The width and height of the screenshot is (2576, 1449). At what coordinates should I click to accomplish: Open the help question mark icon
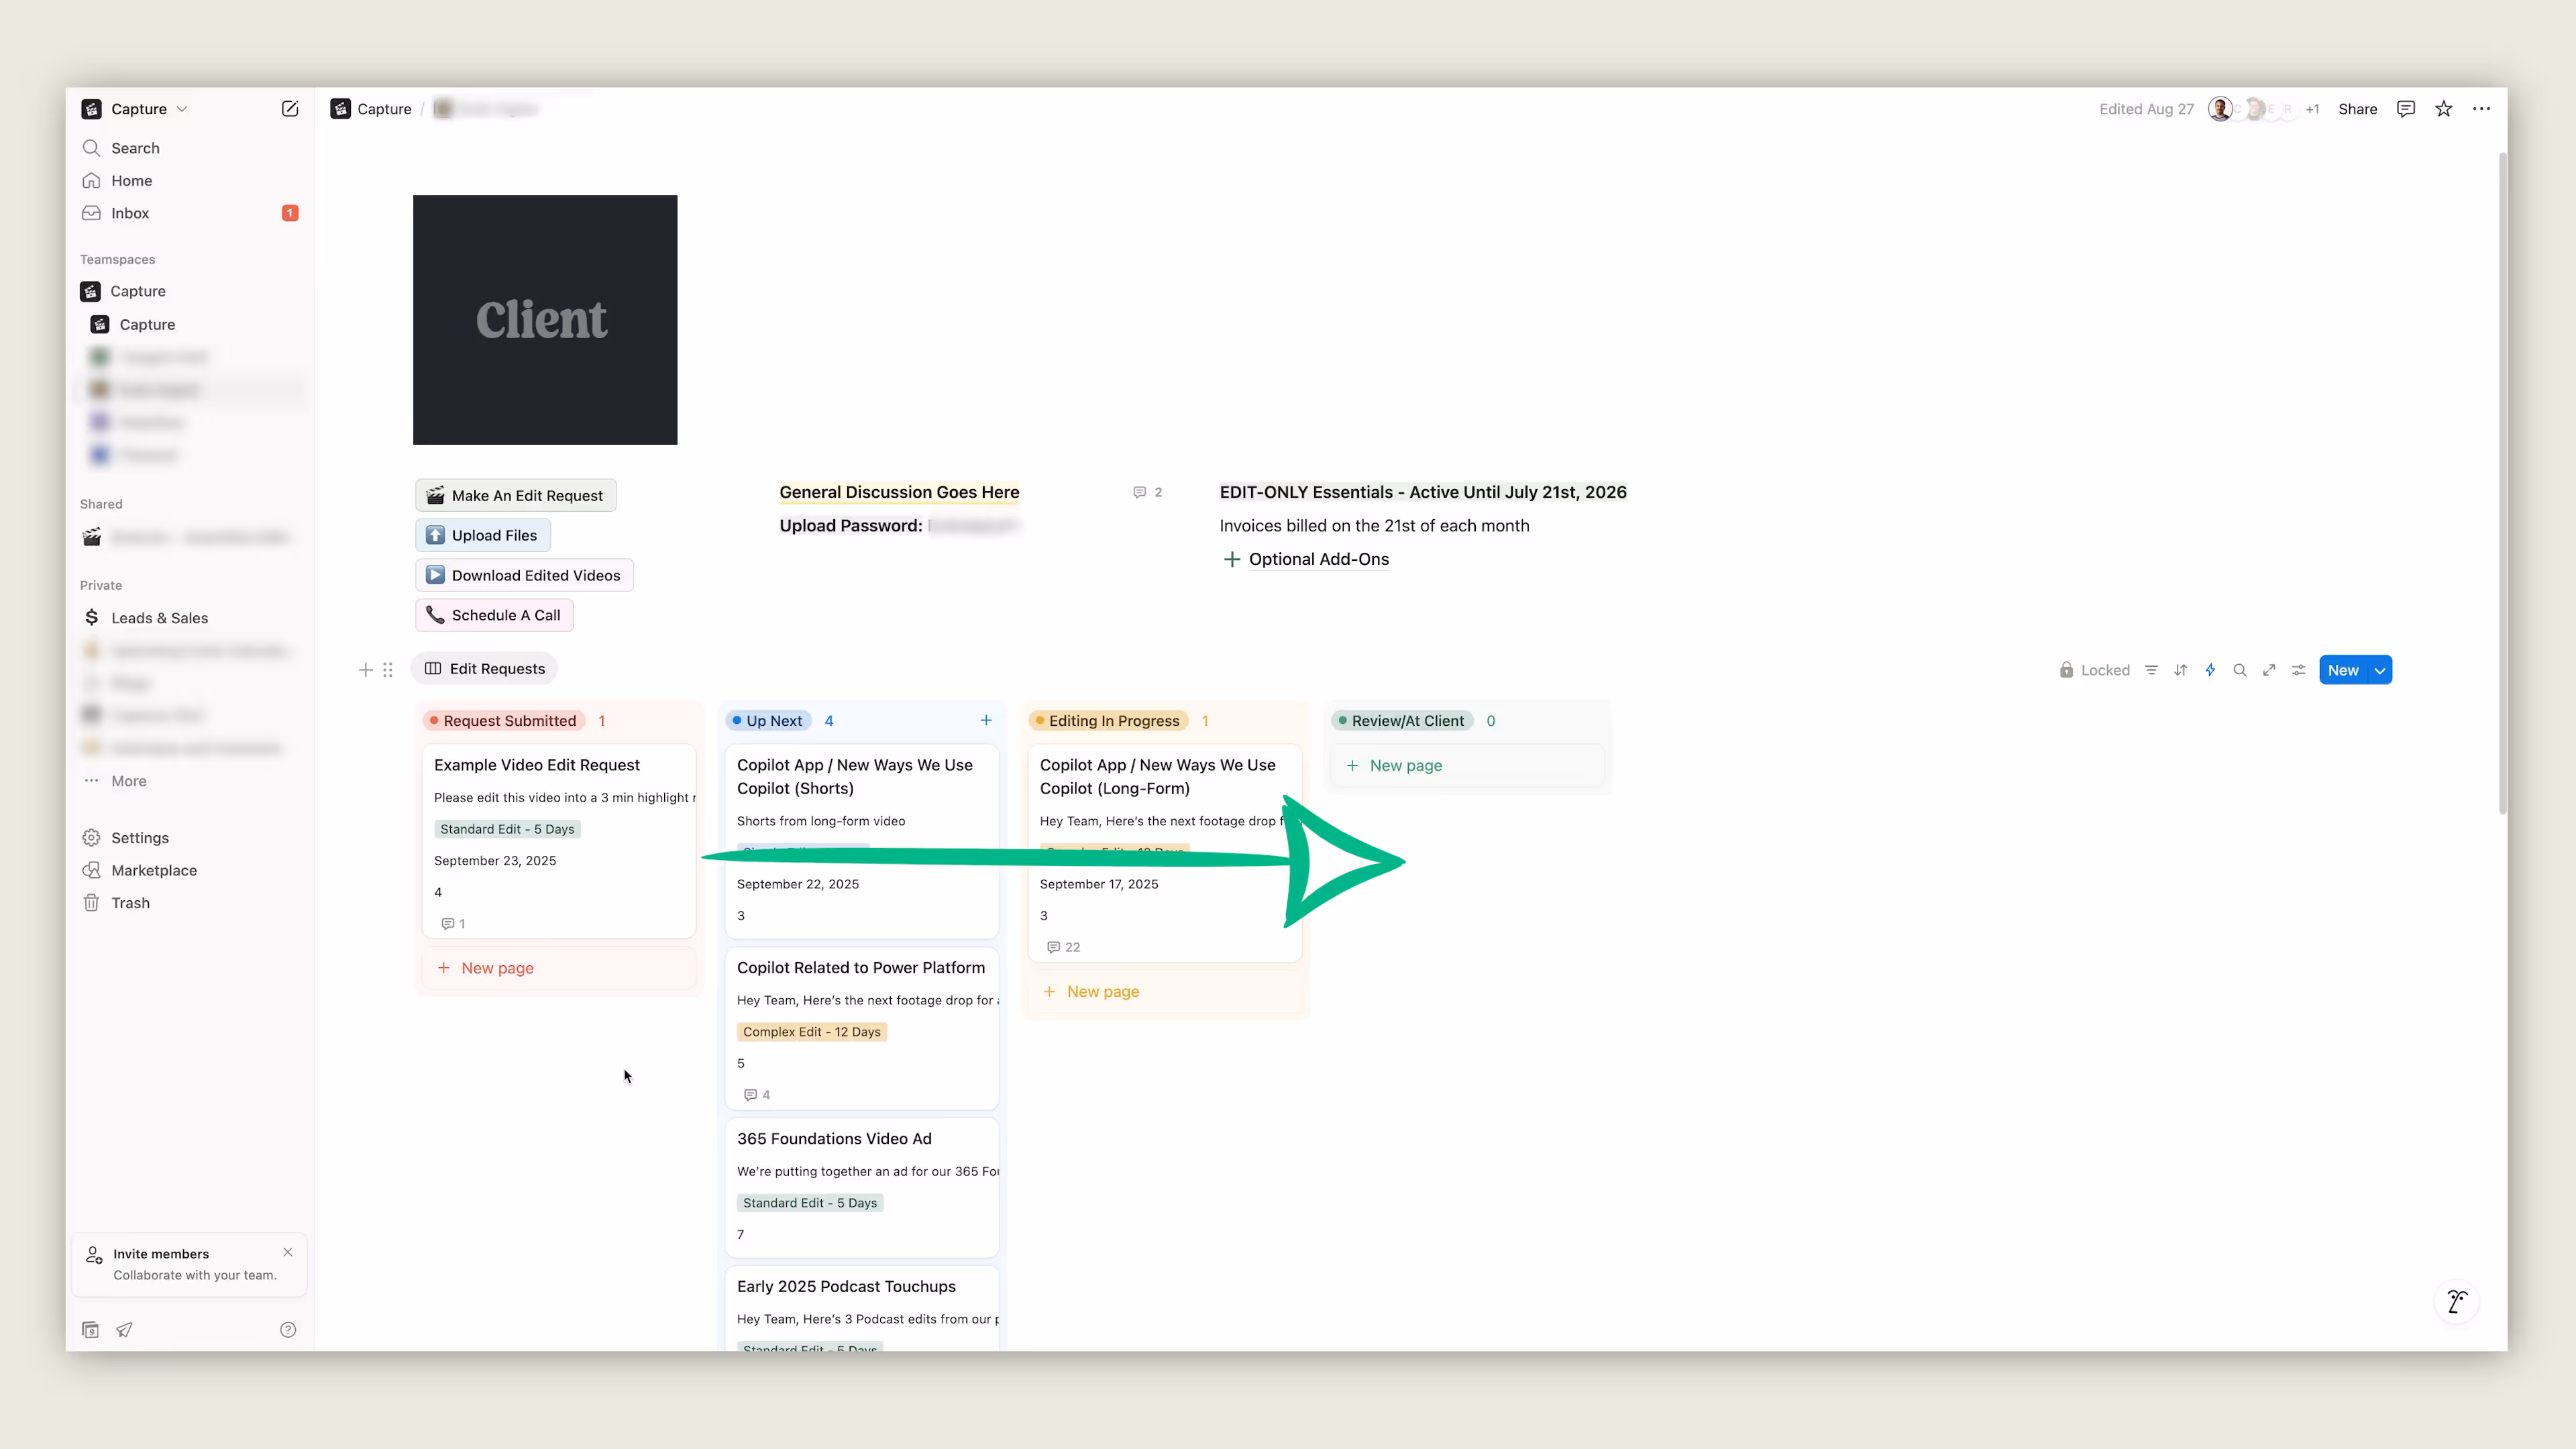tap(288, 1329)
